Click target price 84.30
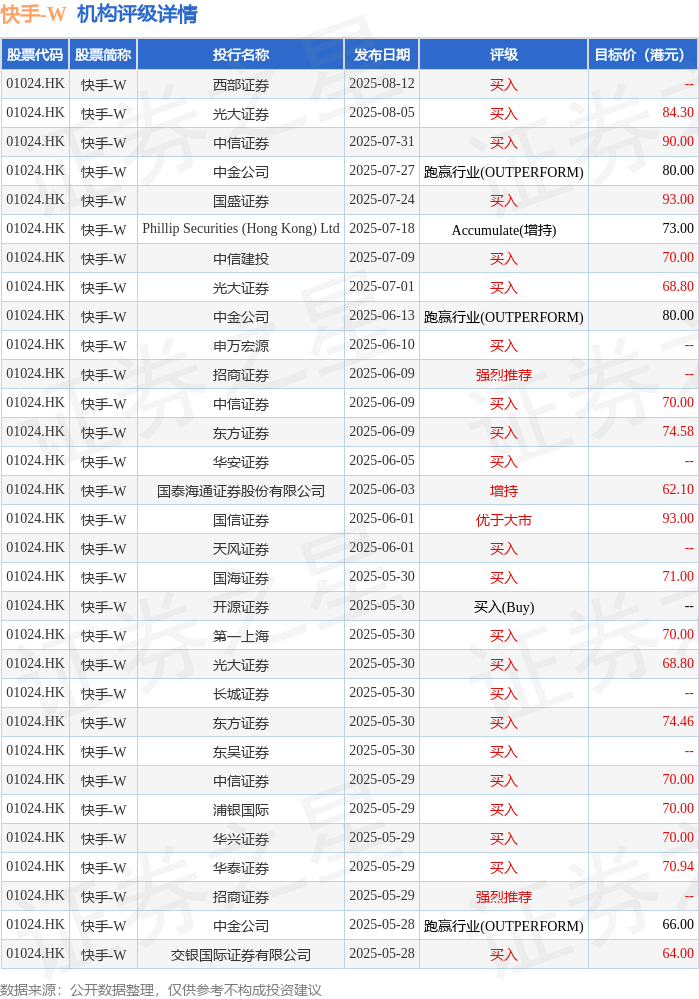The width and height of the screenshot is (699, 999). pos(678,113)
